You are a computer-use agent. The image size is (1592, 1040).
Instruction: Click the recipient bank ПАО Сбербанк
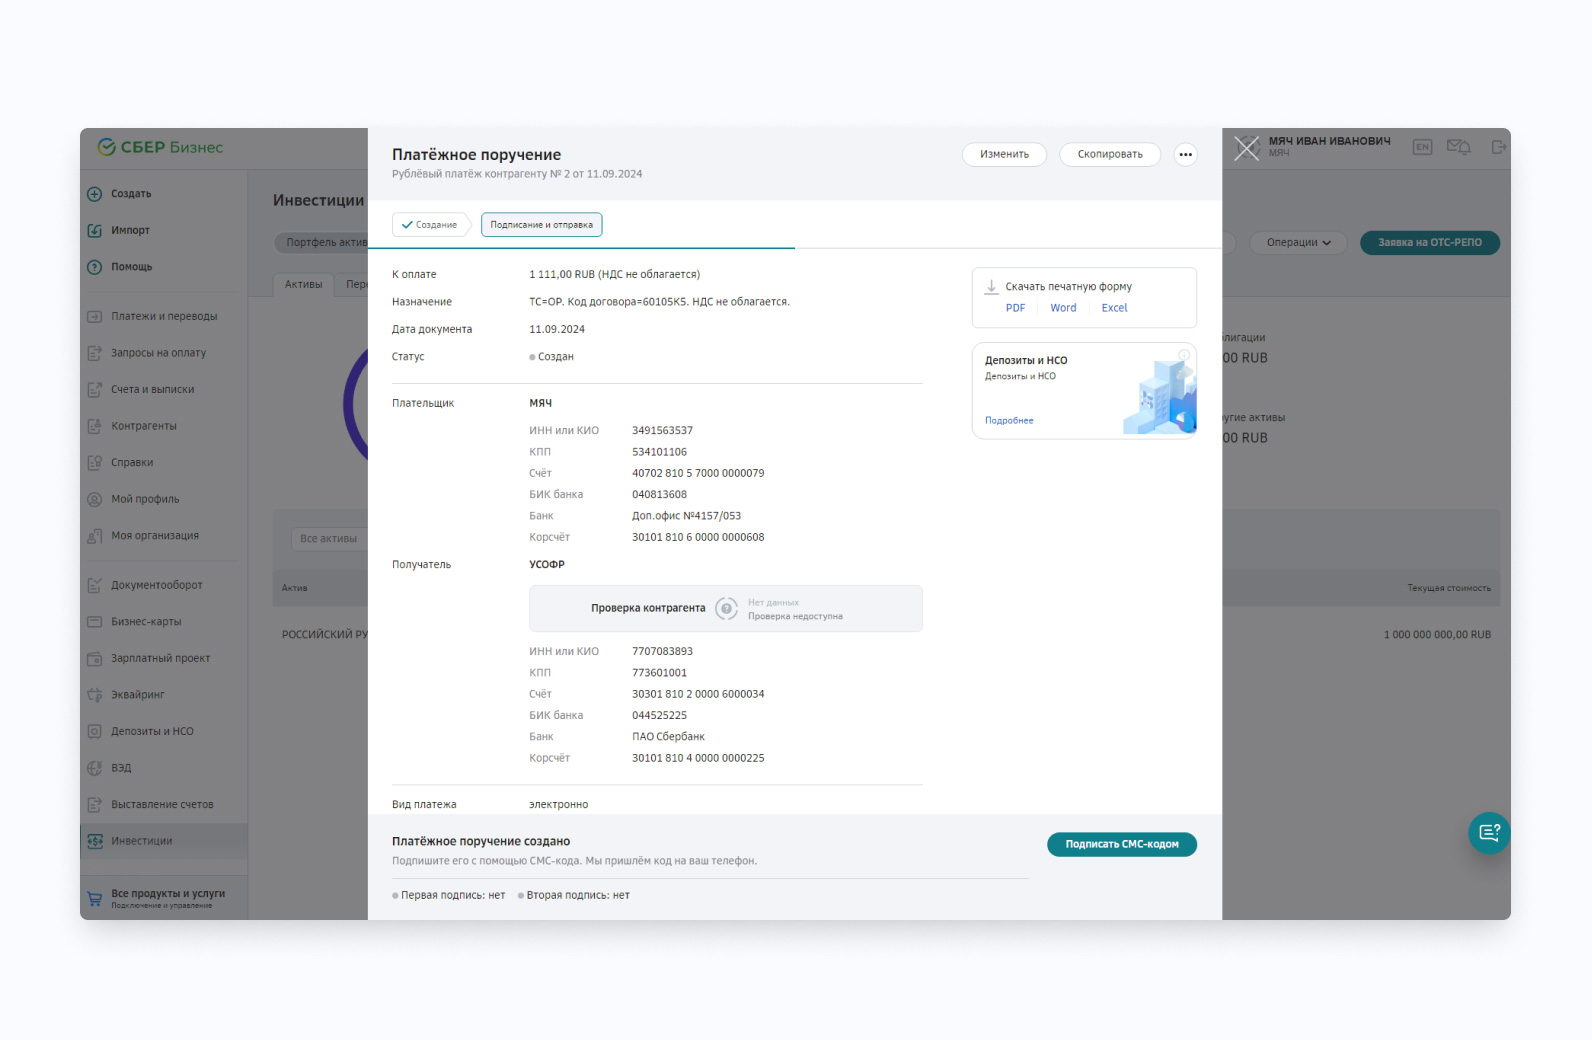[668, 737]
